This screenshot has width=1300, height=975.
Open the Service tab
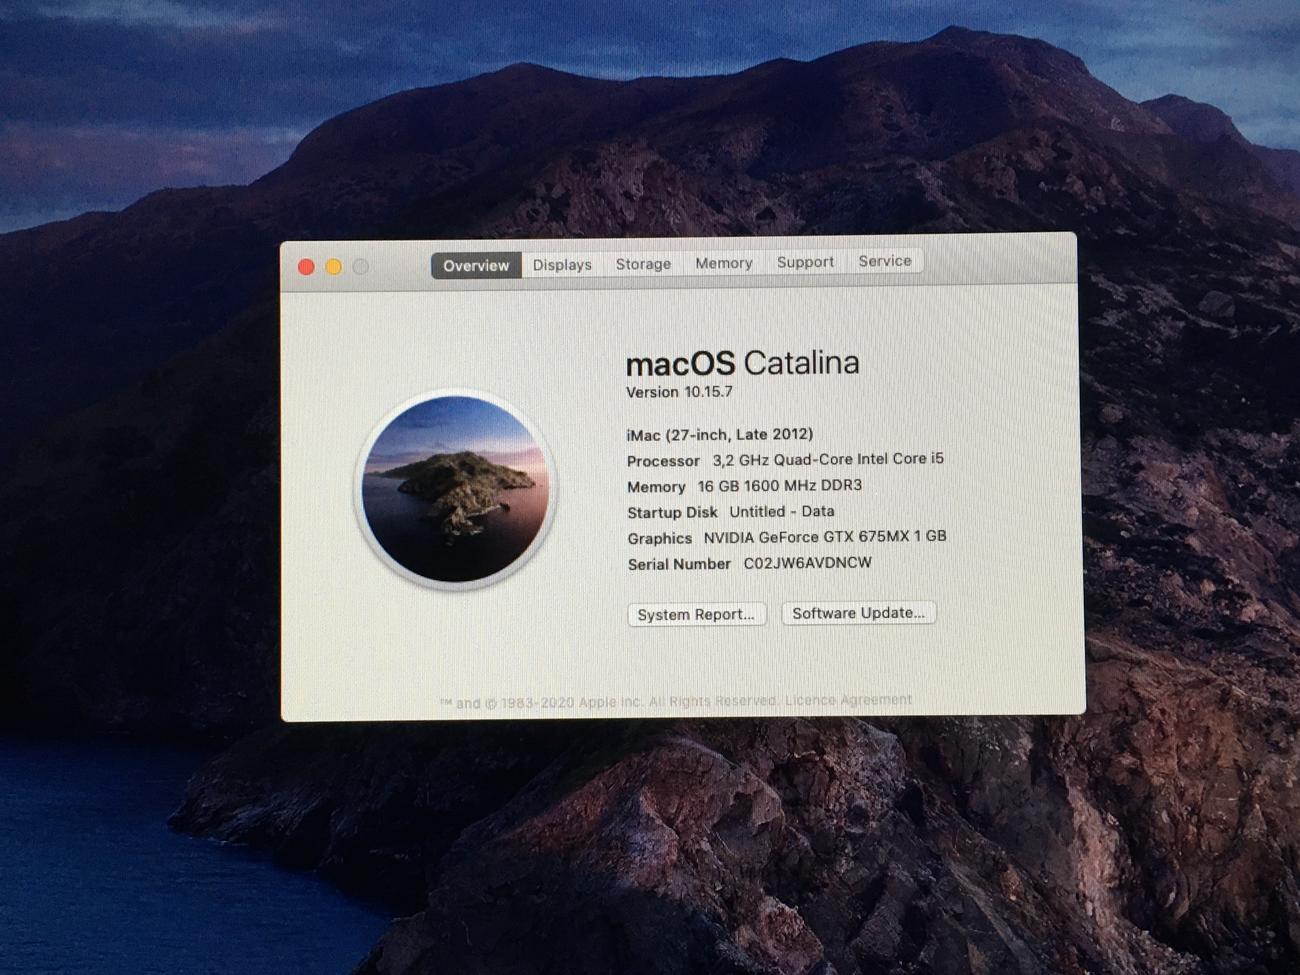(x=885, y=261)
